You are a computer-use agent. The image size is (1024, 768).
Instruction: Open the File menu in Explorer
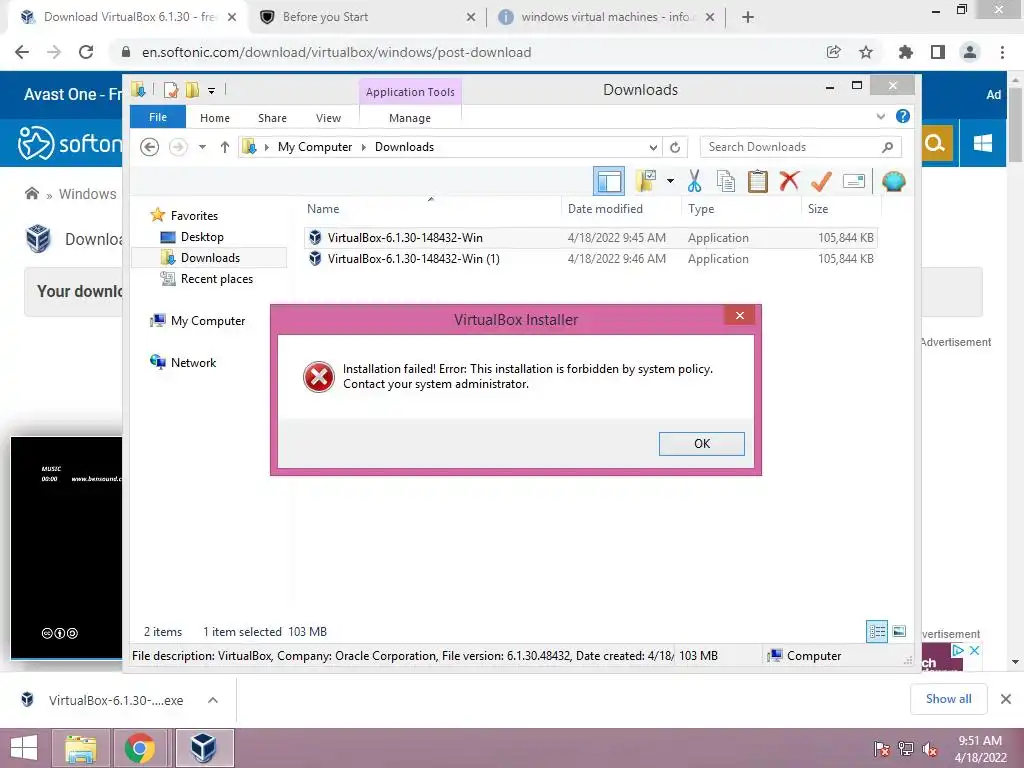click(158, 117)
